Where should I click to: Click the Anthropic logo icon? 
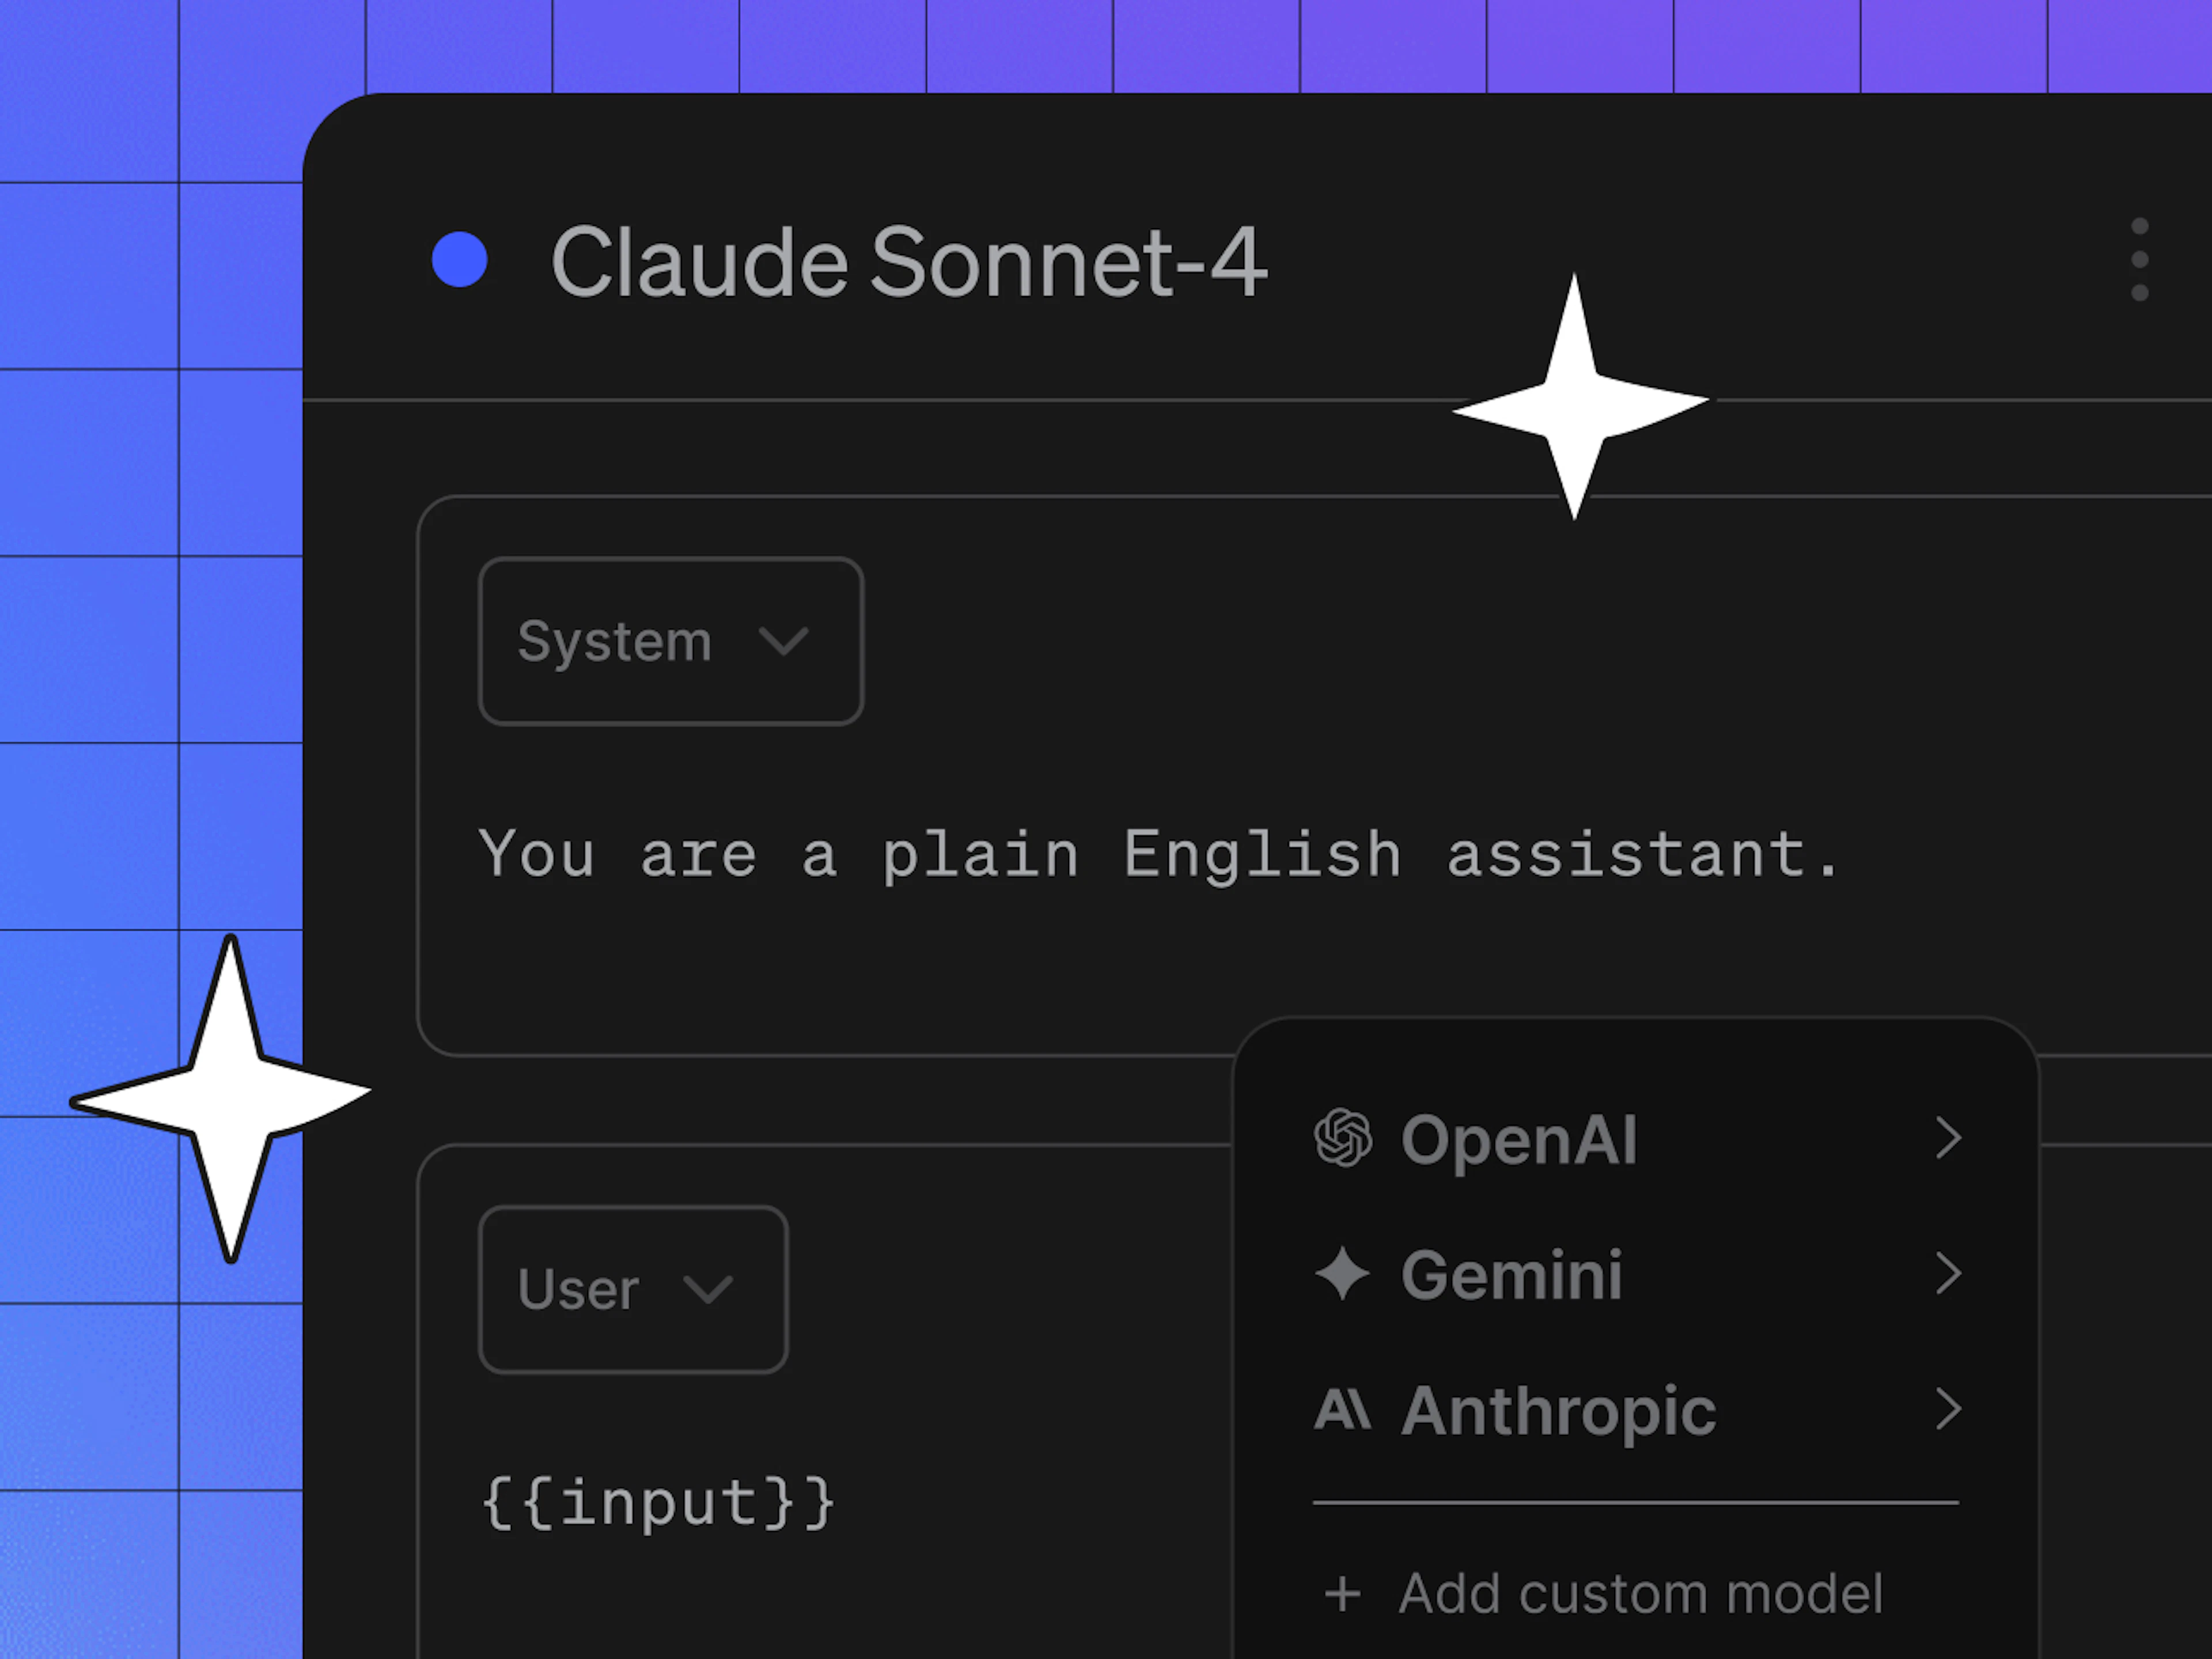[x=1342, y=1410]
